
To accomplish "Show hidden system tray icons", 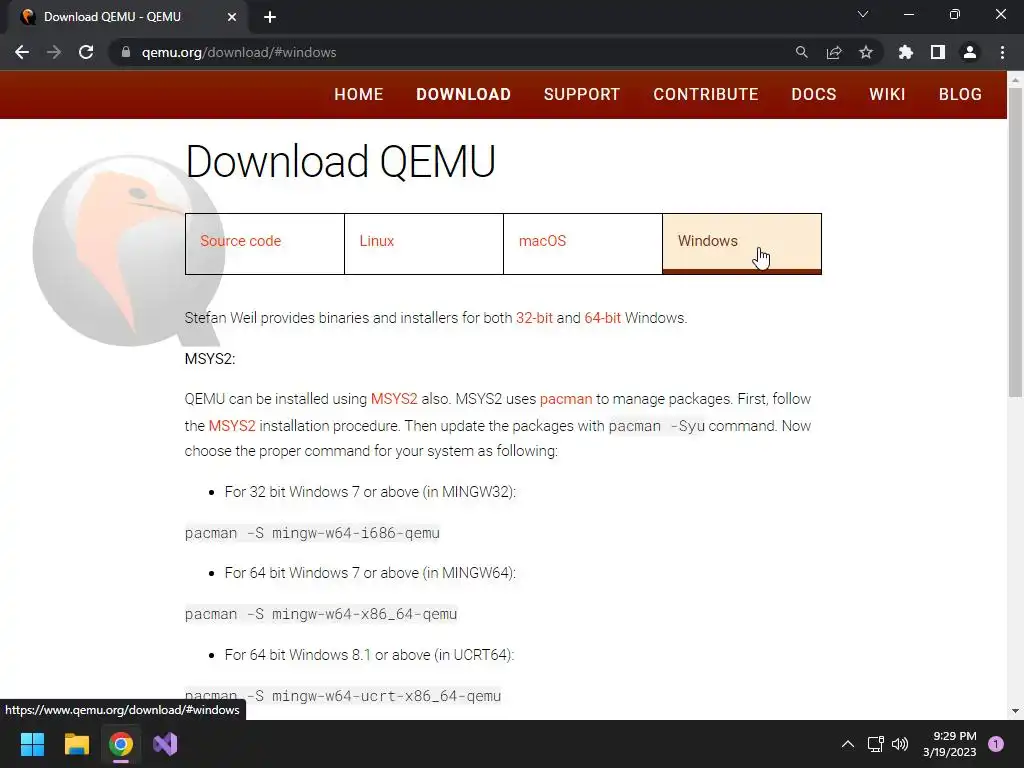I will pos(848,744).
